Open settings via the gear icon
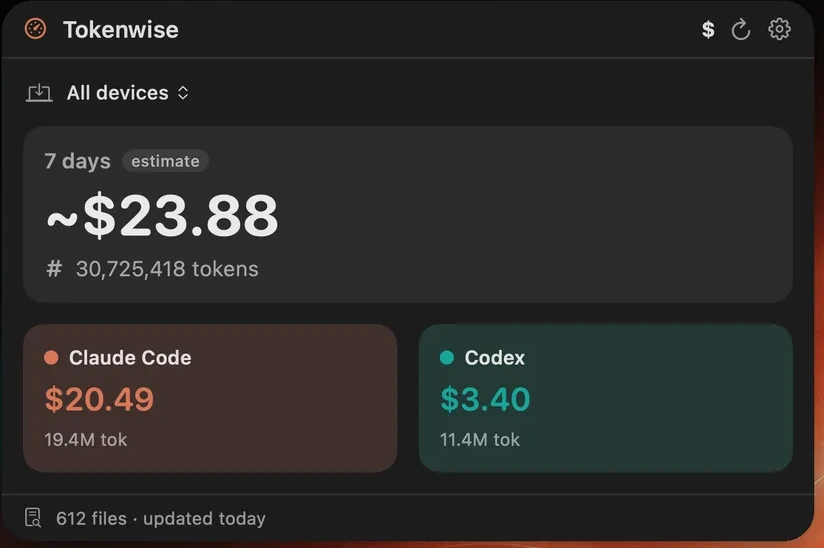The height and width of the screenshot is (548, 824). [x=779, y=29]
